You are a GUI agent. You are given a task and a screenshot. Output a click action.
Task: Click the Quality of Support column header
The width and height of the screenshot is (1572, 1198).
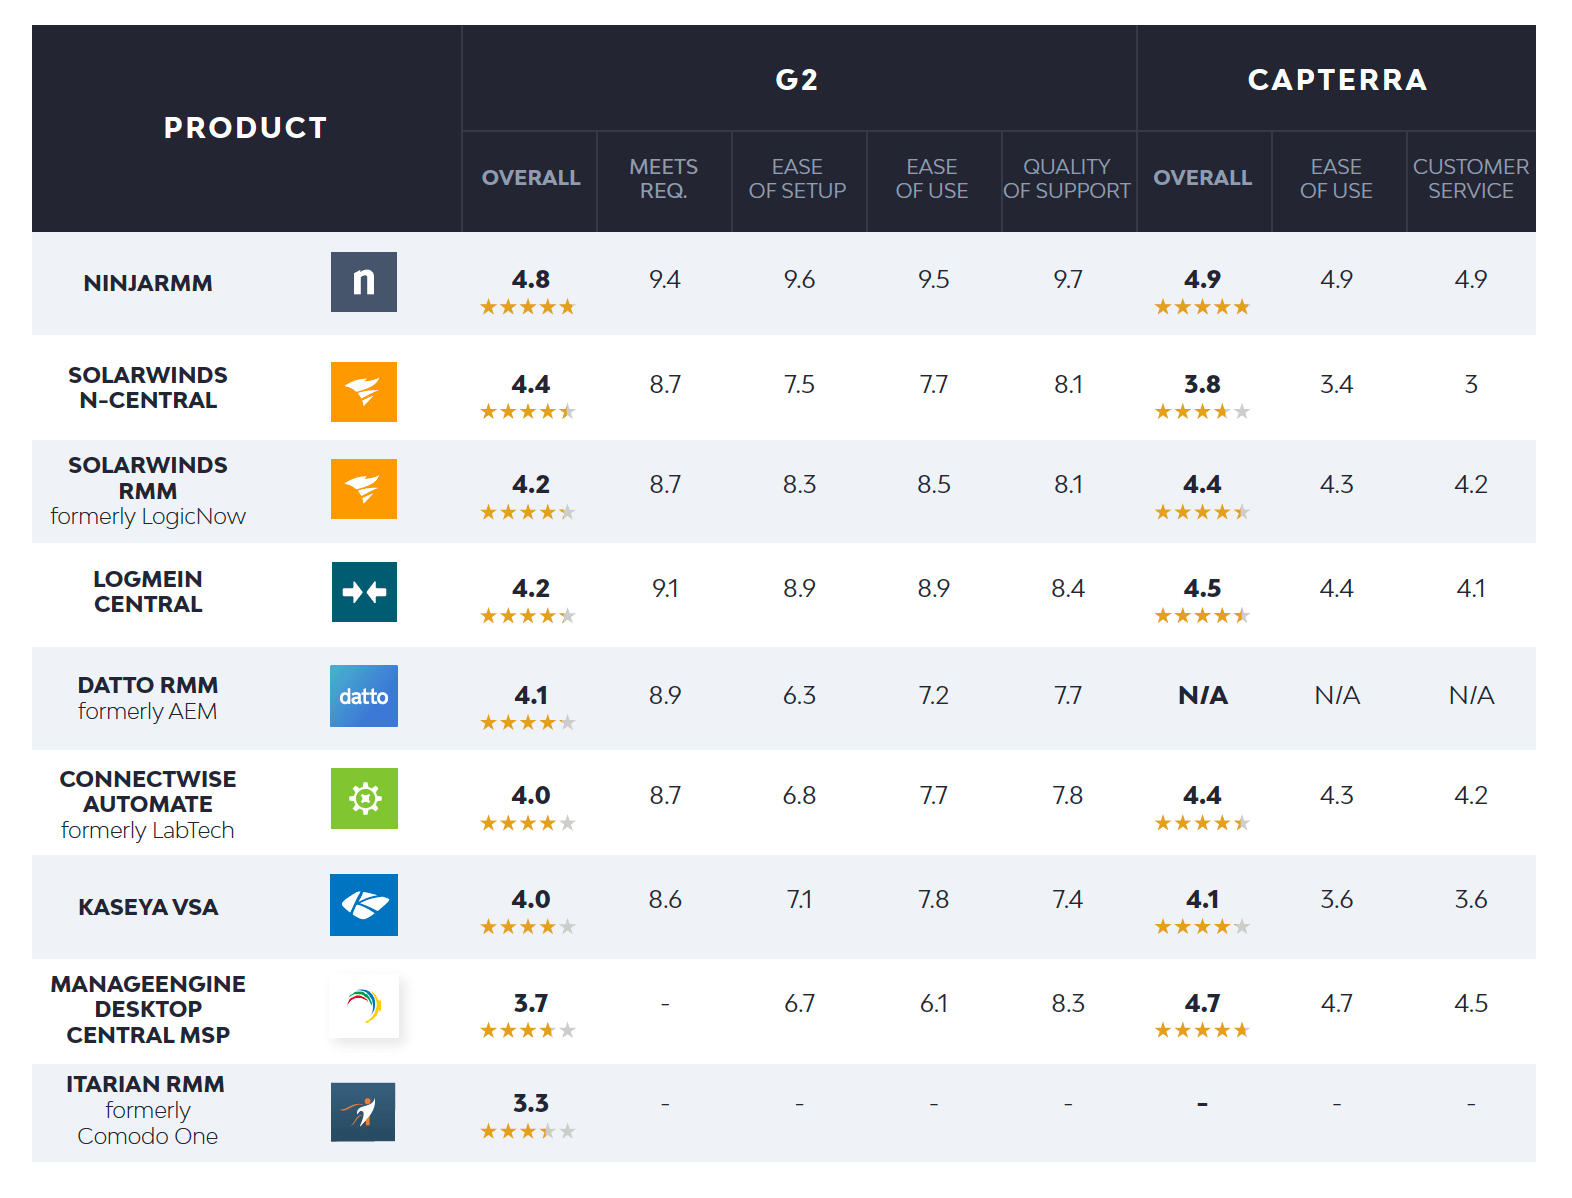pos(1066,179)
